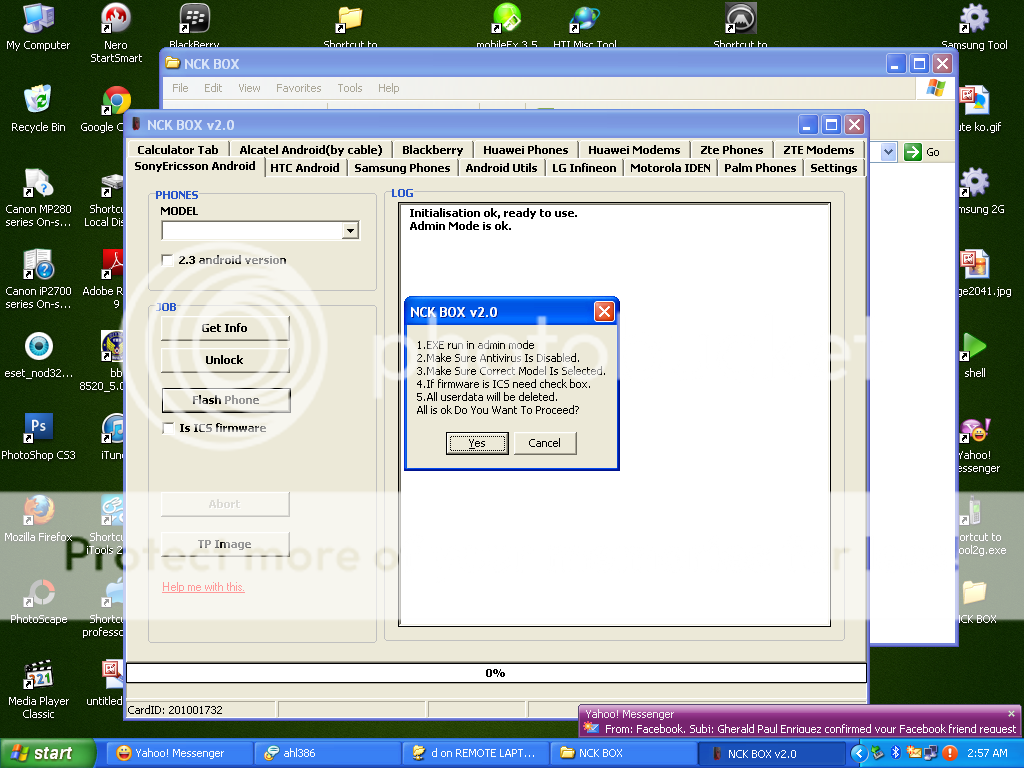Switch to the Huawei Modems tab

pos(634,150)
